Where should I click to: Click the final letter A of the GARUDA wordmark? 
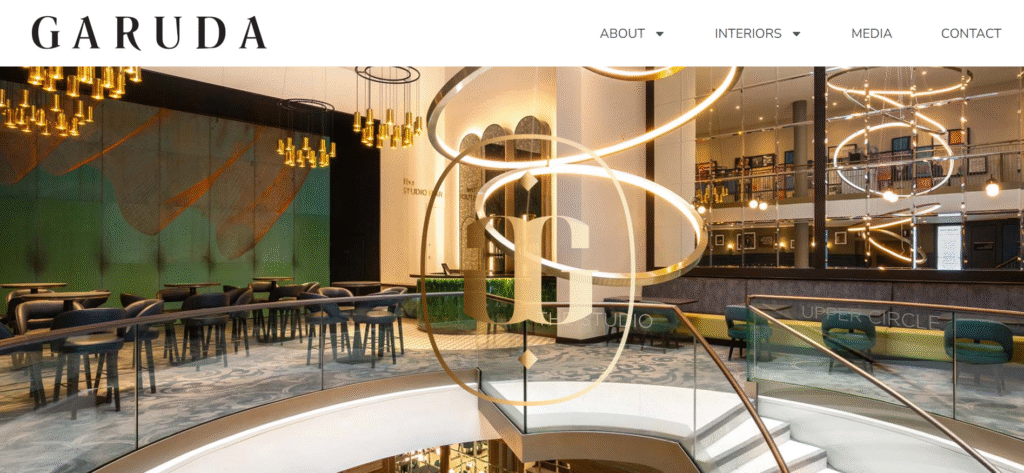(253, 33)
